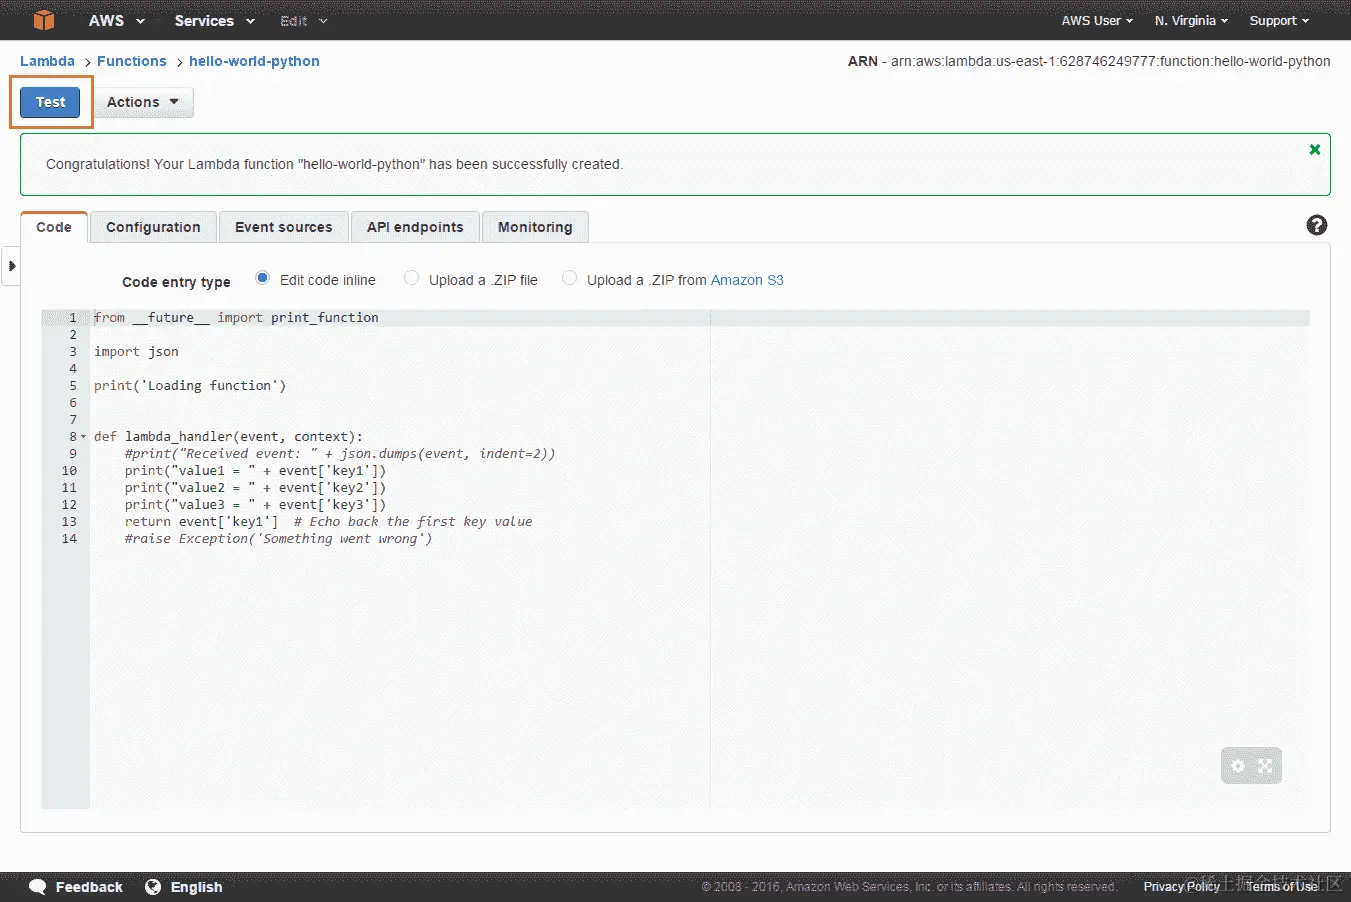Image resolution: width=1351 pixels, height=902 pixels.
Task: Click the Code entry type label
Action: 176,282
